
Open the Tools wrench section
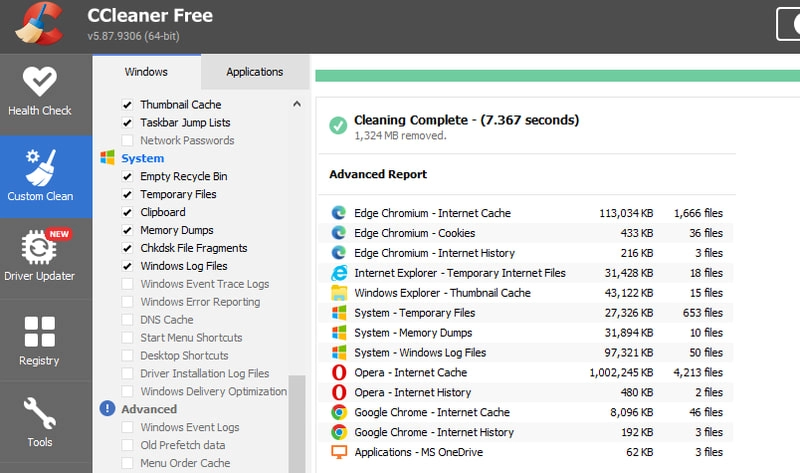(x=40, y=418)
